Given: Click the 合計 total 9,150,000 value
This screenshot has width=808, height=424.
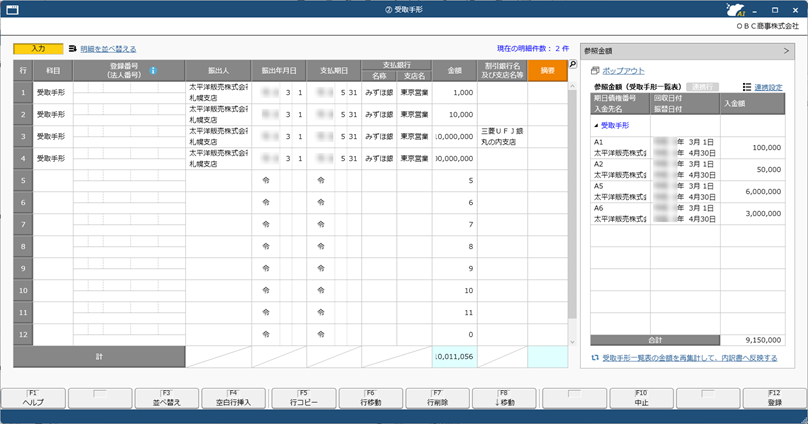Looking at the screenshot, I should [x=752, y=340].
